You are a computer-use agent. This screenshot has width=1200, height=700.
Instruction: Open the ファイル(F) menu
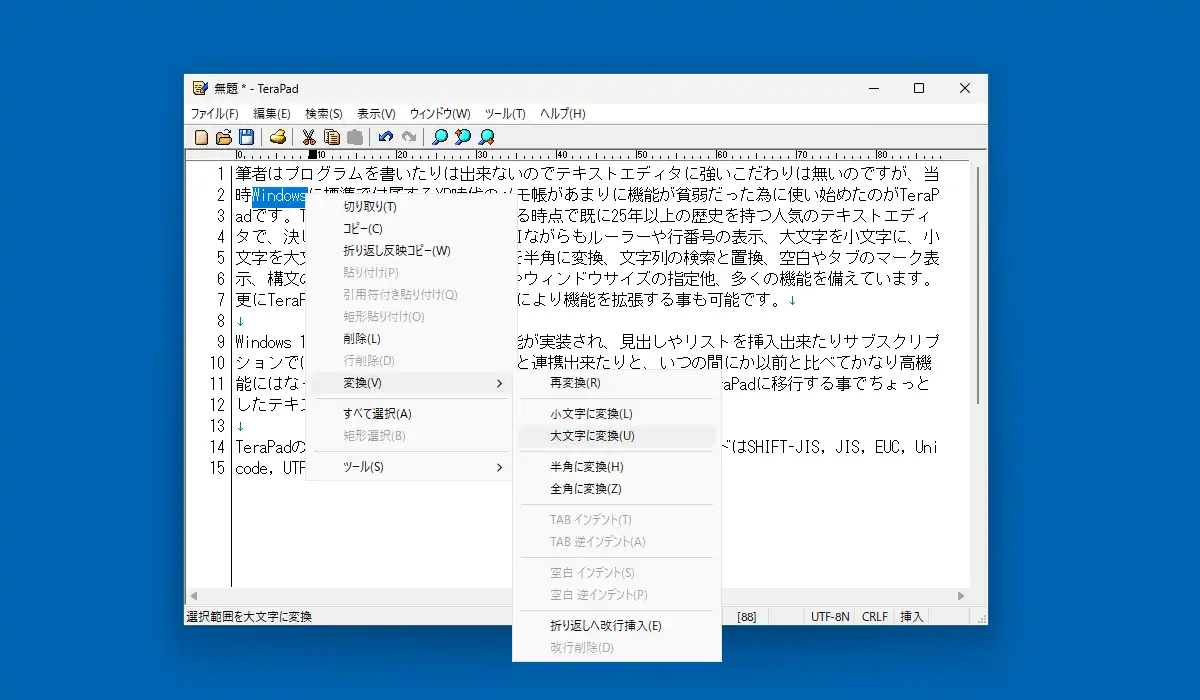coord(215,113)
